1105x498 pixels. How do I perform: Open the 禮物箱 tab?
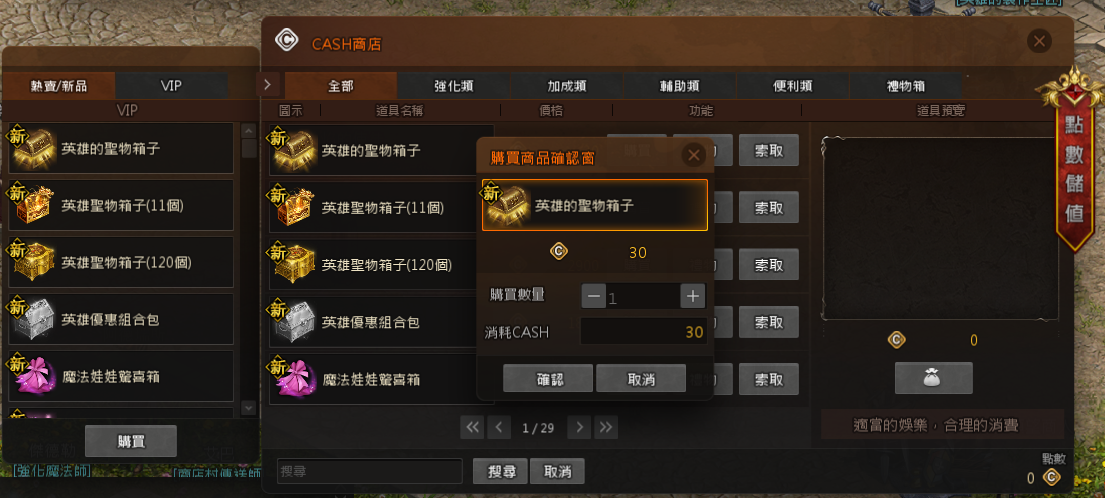point(906,86)
